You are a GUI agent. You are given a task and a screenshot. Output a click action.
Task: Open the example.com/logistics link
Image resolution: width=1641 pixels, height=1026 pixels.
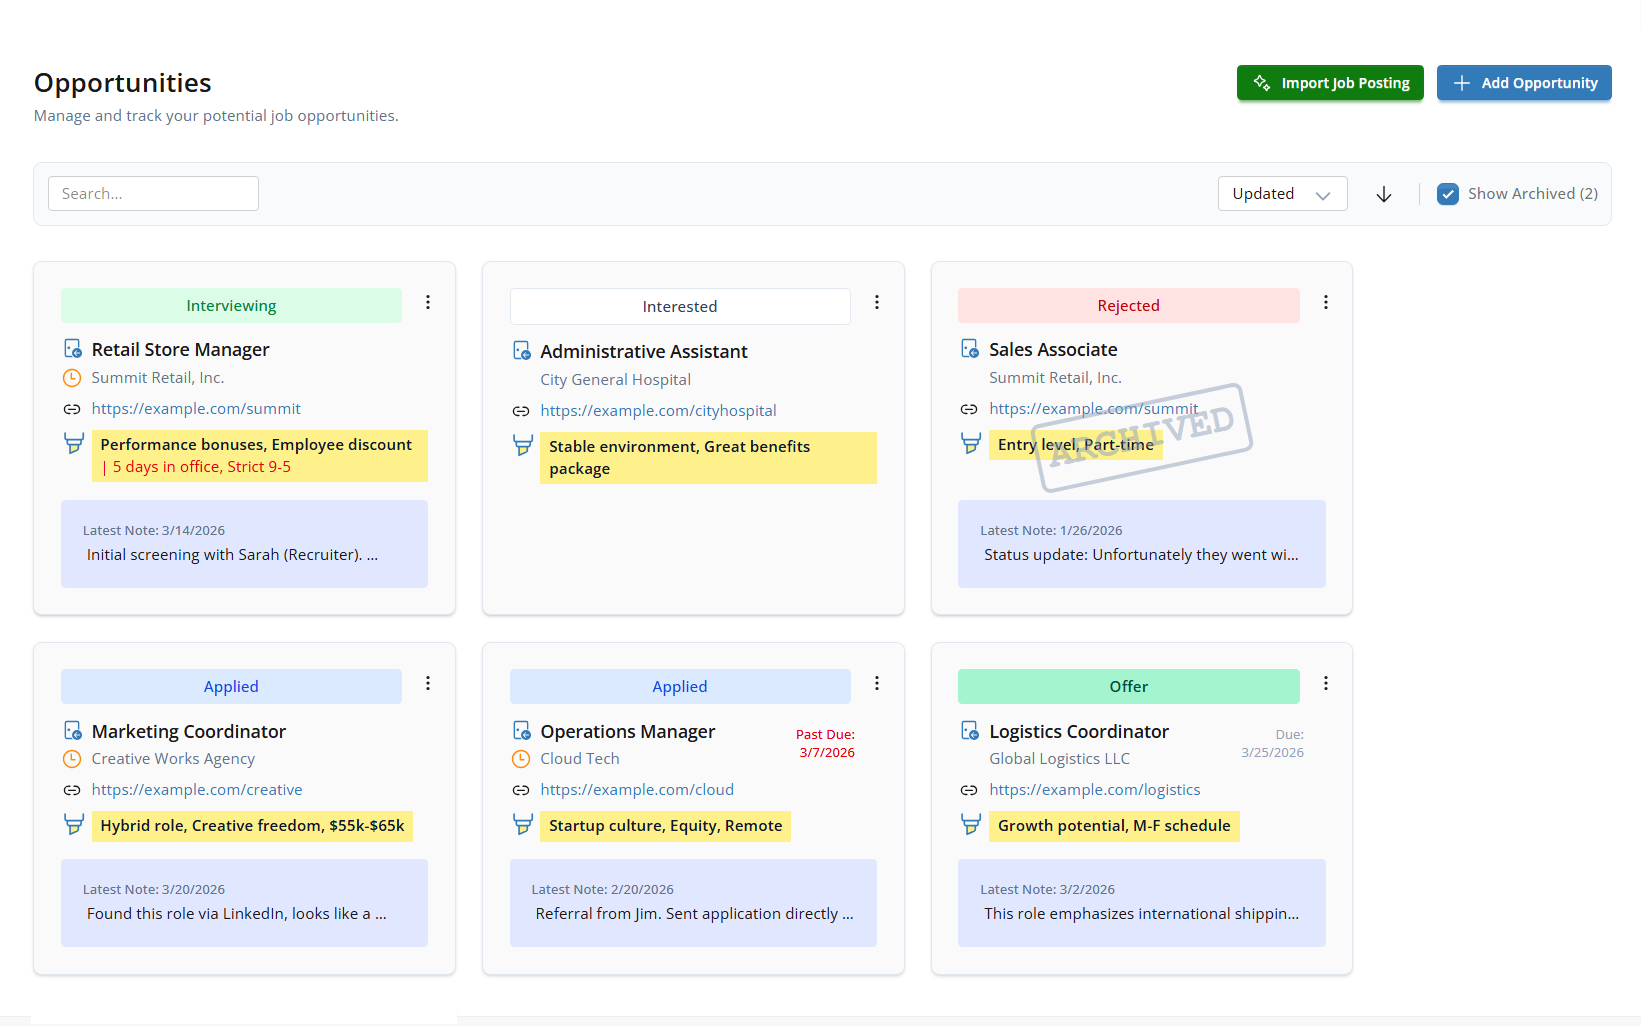(x=1094, y=790)
